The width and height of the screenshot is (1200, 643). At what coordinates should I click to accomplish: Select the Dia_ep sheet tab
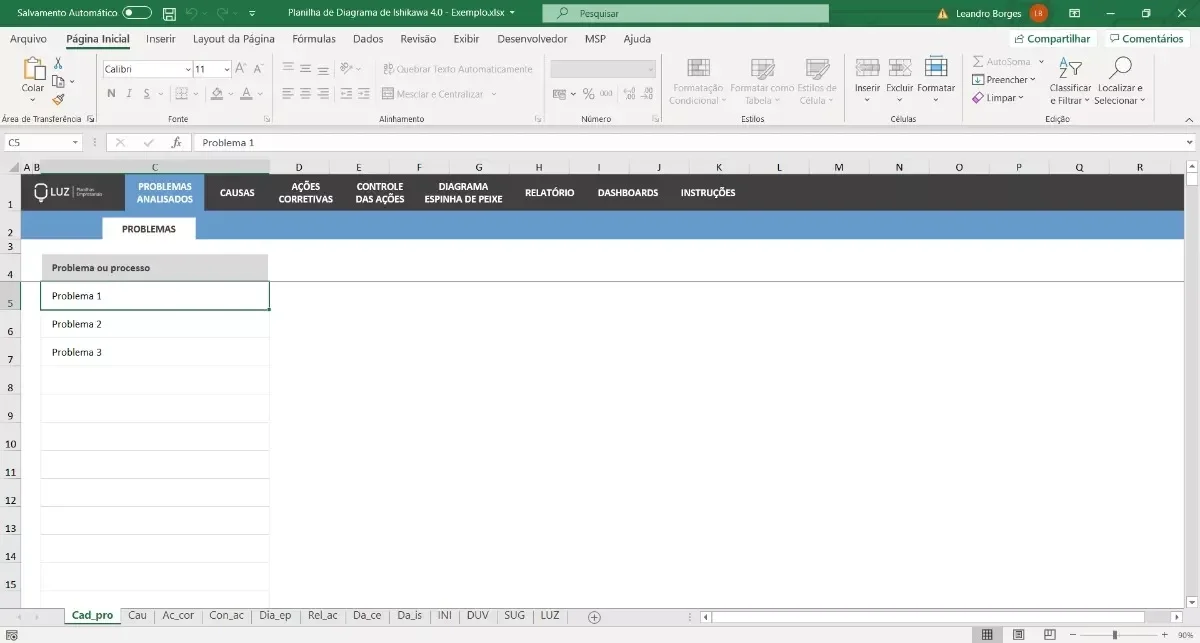tap(275, 616)
